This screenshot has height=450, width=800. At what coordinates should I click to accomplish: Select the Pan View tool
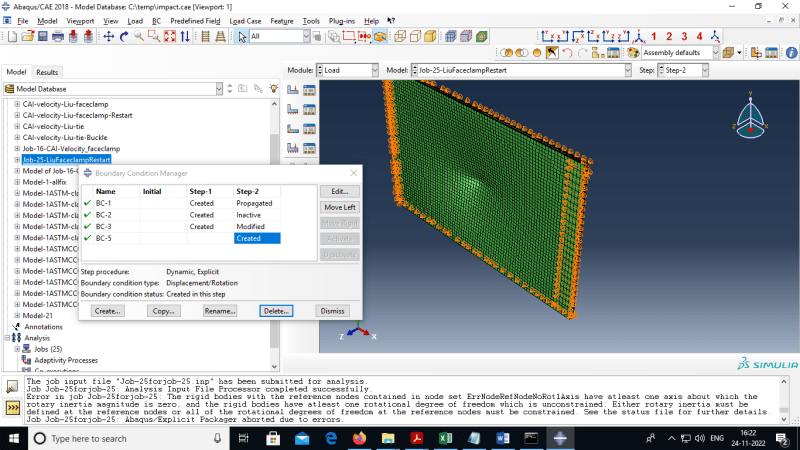(109, 36)
